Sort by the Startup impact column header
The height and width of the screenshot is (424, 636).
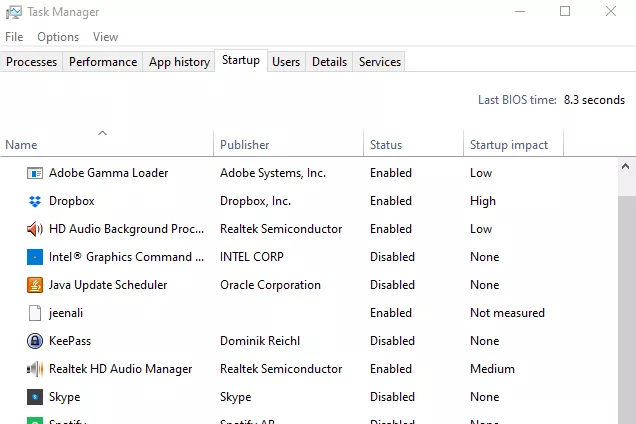tap(513, 143)
